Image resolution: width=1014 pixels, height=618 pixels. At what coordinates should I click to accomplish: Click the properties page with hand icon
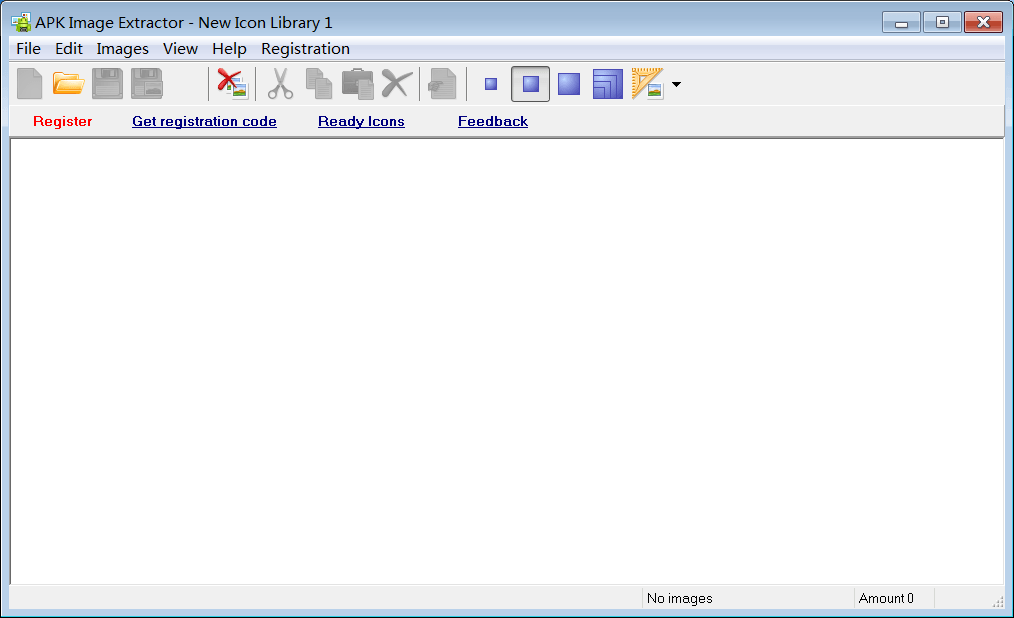pyautogui.click(x=442, y=84)
